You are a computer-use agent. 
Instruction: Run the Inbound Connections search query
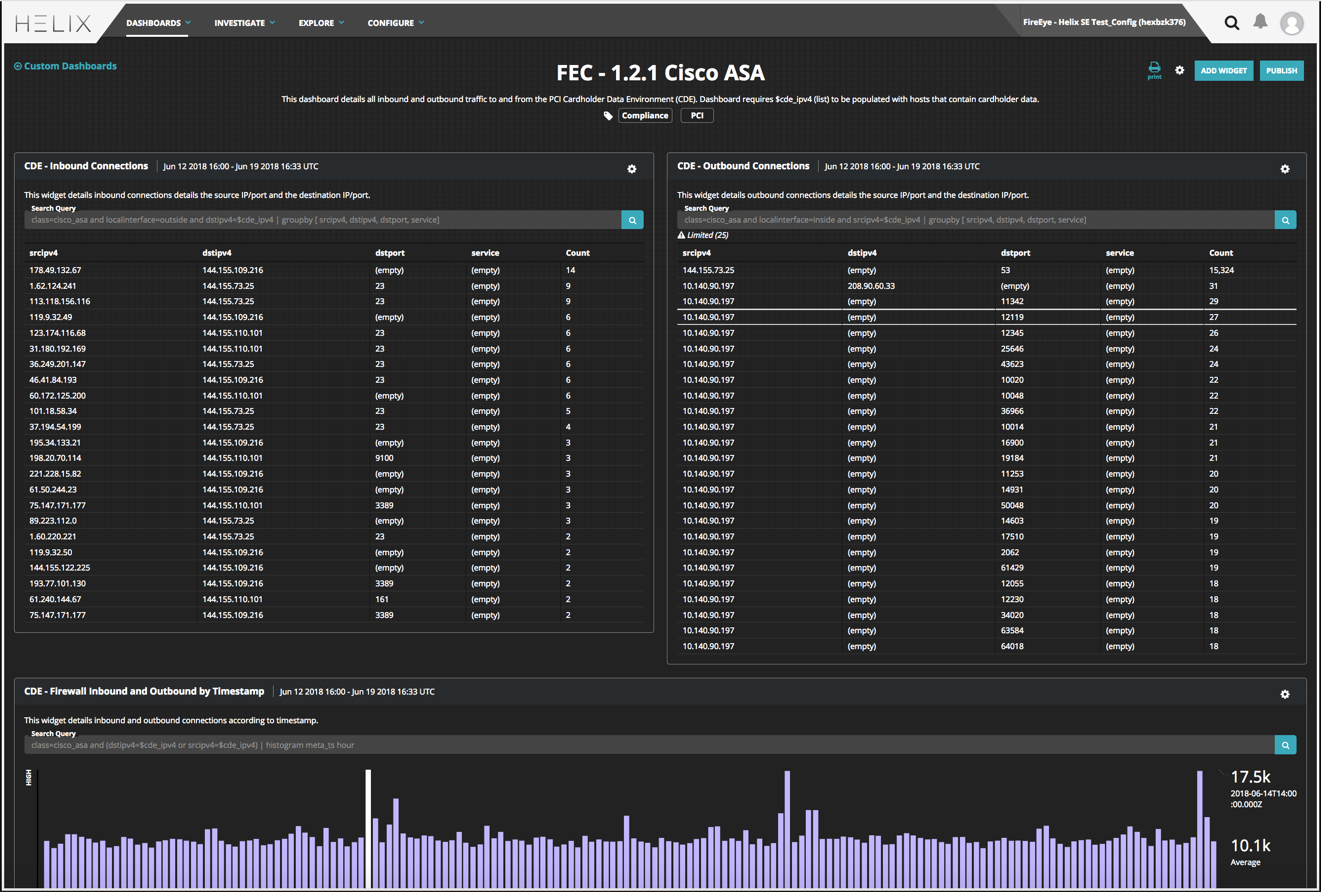coord(632,220)
